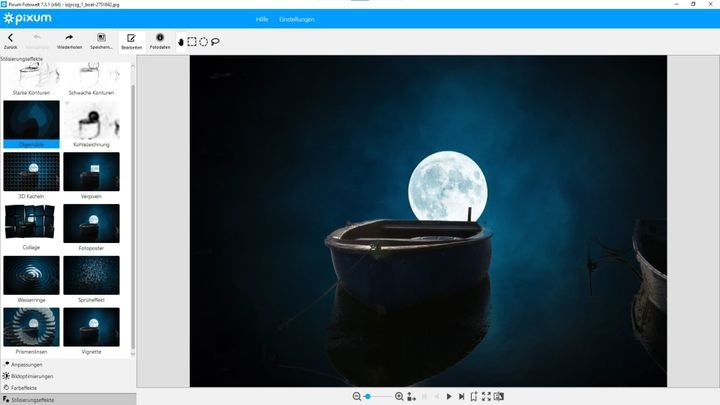
Task: Collapse the Stilisierungseffekte section
Action: click(x=68, y=399)
